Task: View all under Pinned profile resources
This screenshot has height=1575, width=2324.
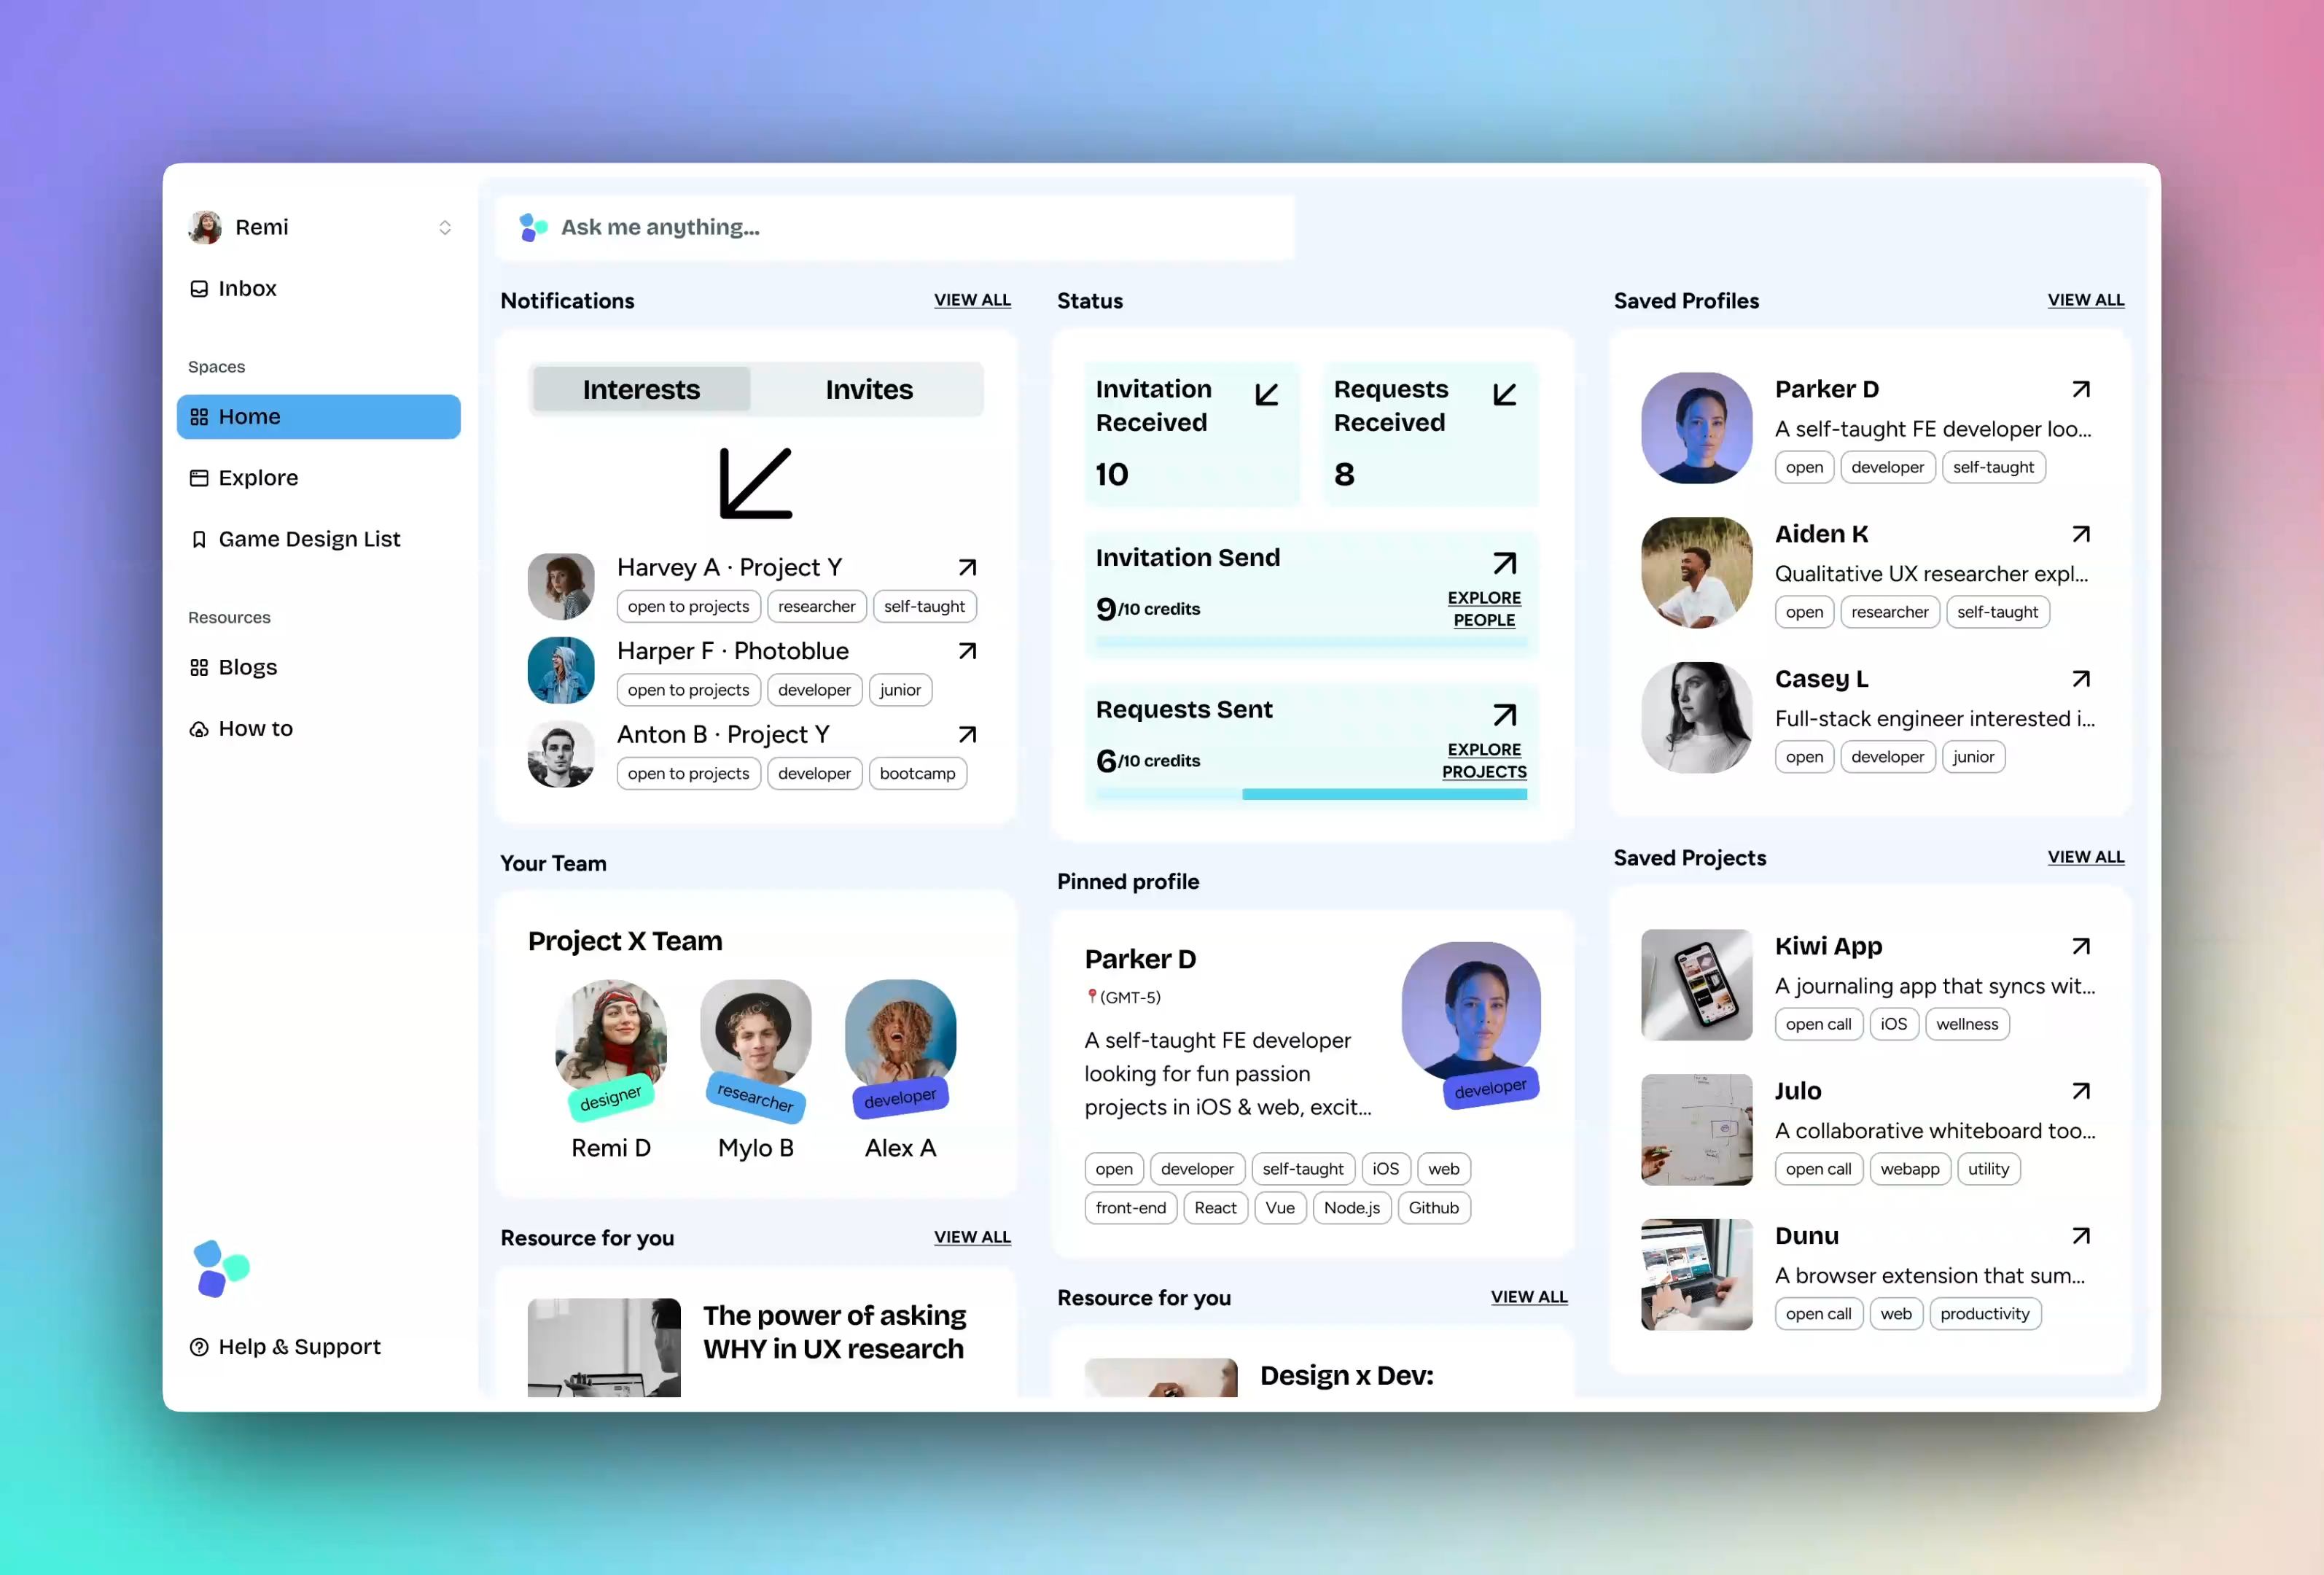Action: tap(1529, 1297)
